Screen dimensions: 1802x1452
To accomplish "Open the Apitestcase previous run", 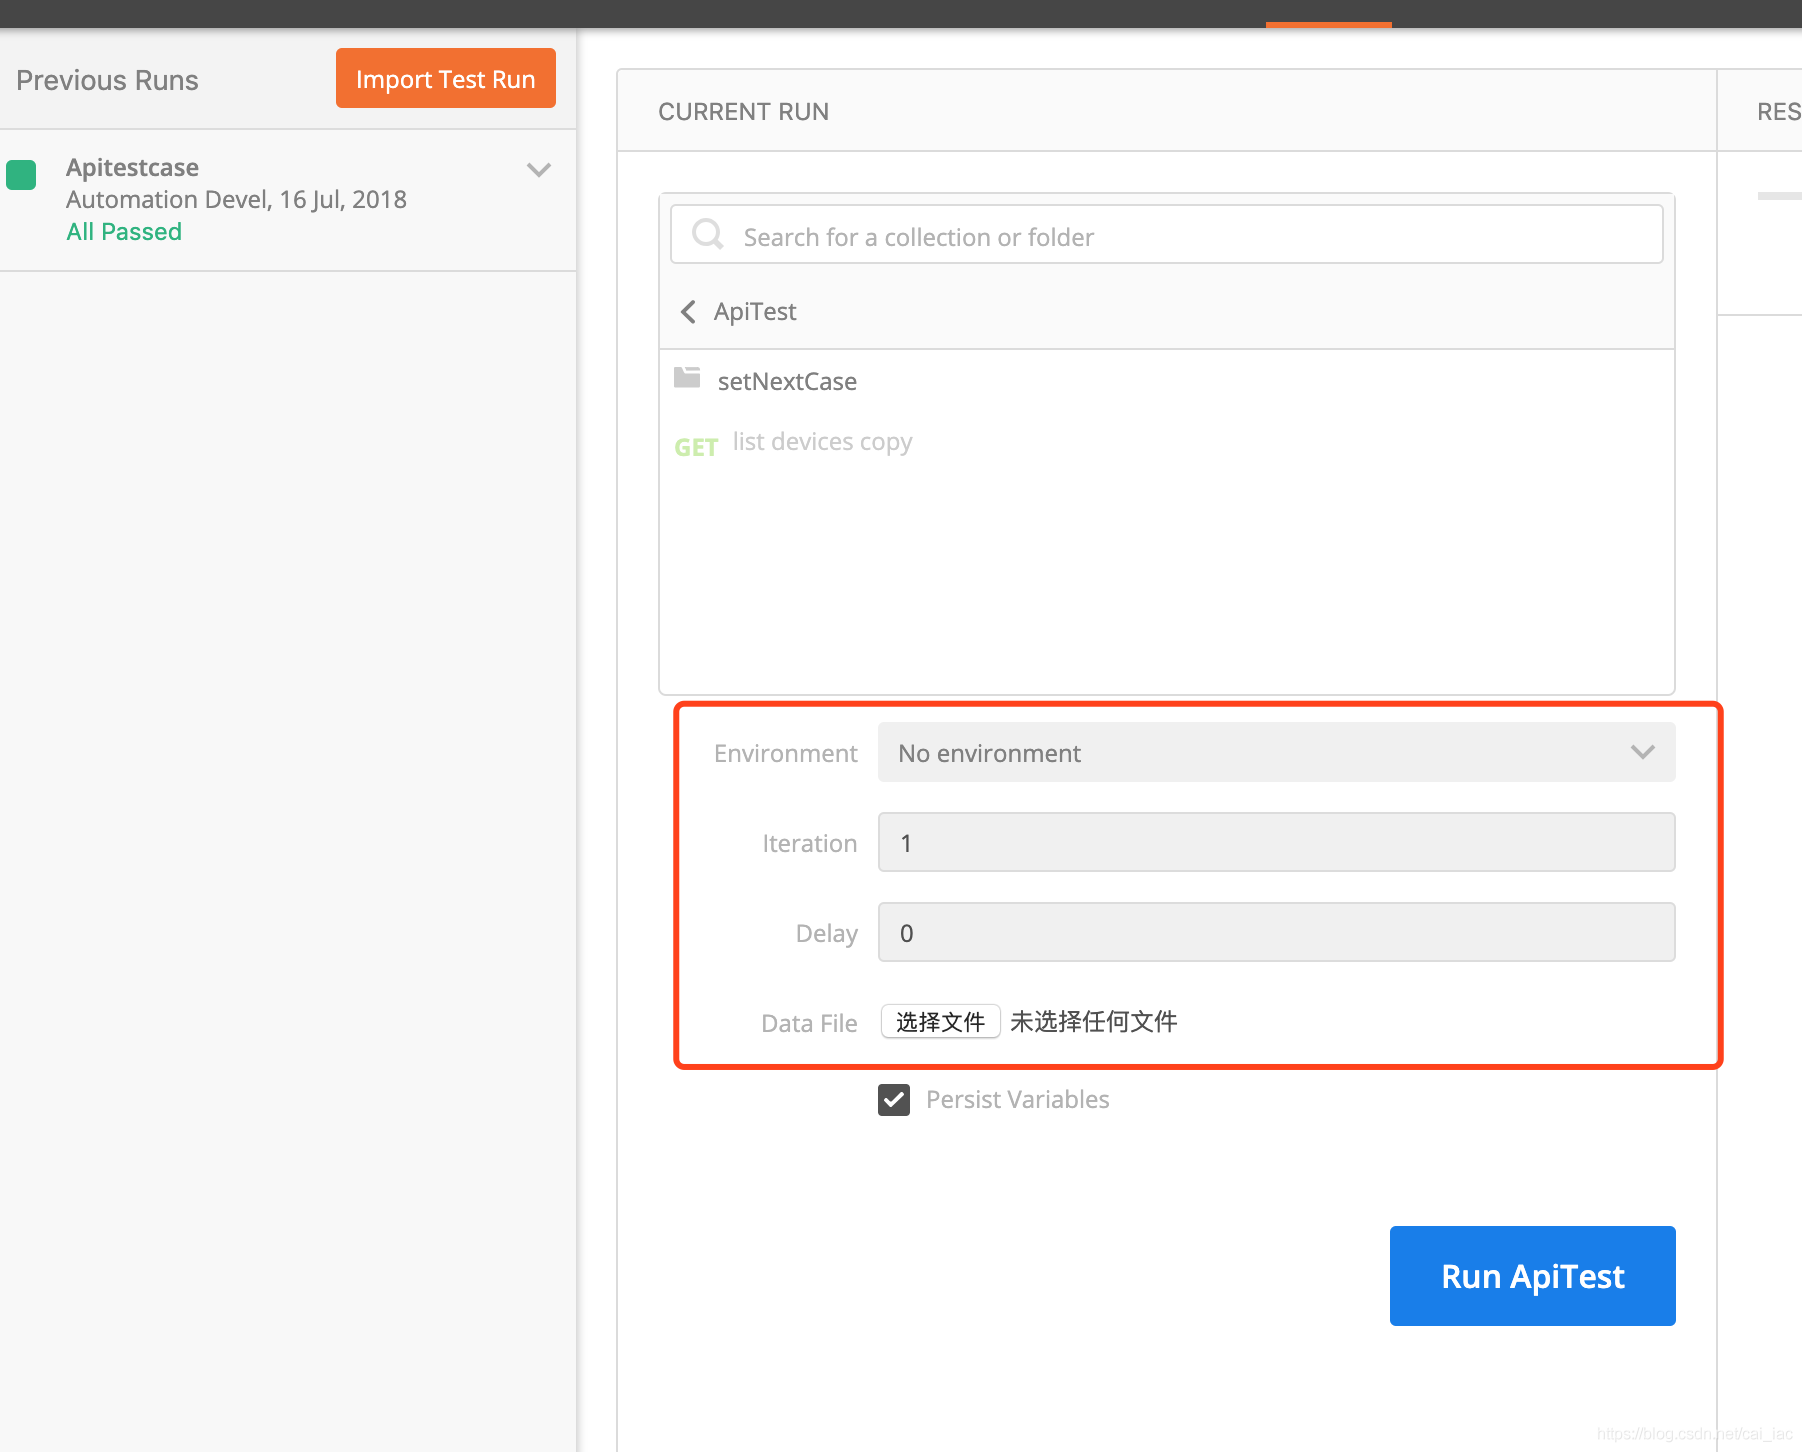I will 288,200.
